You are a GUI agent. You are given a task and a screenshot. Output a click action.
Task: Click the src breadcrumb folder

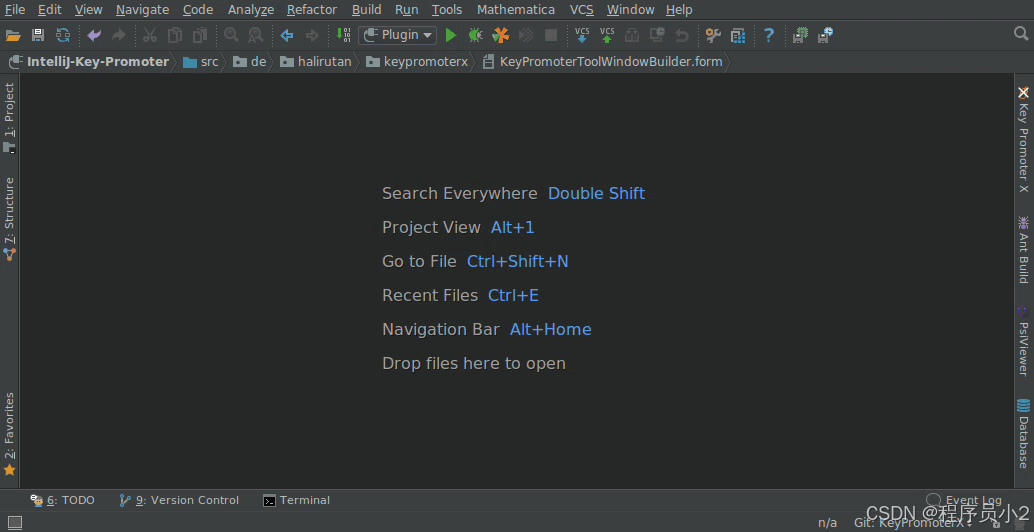(201, 62)
